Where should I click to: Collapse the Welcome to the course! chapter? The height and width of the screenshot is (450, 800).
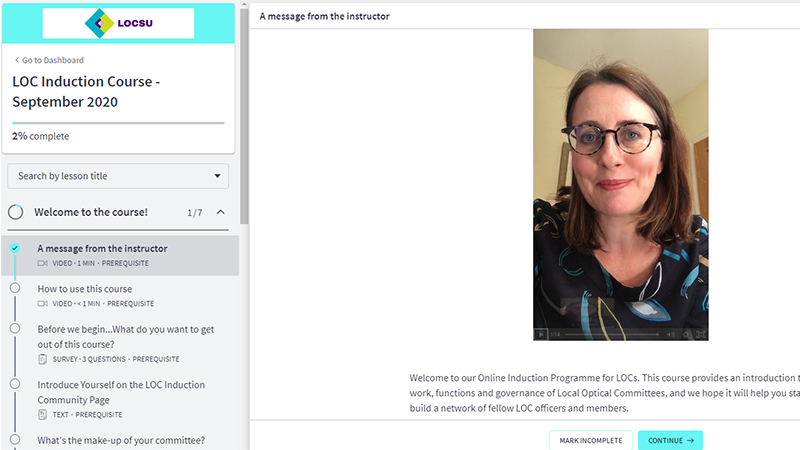pos(220,212)
